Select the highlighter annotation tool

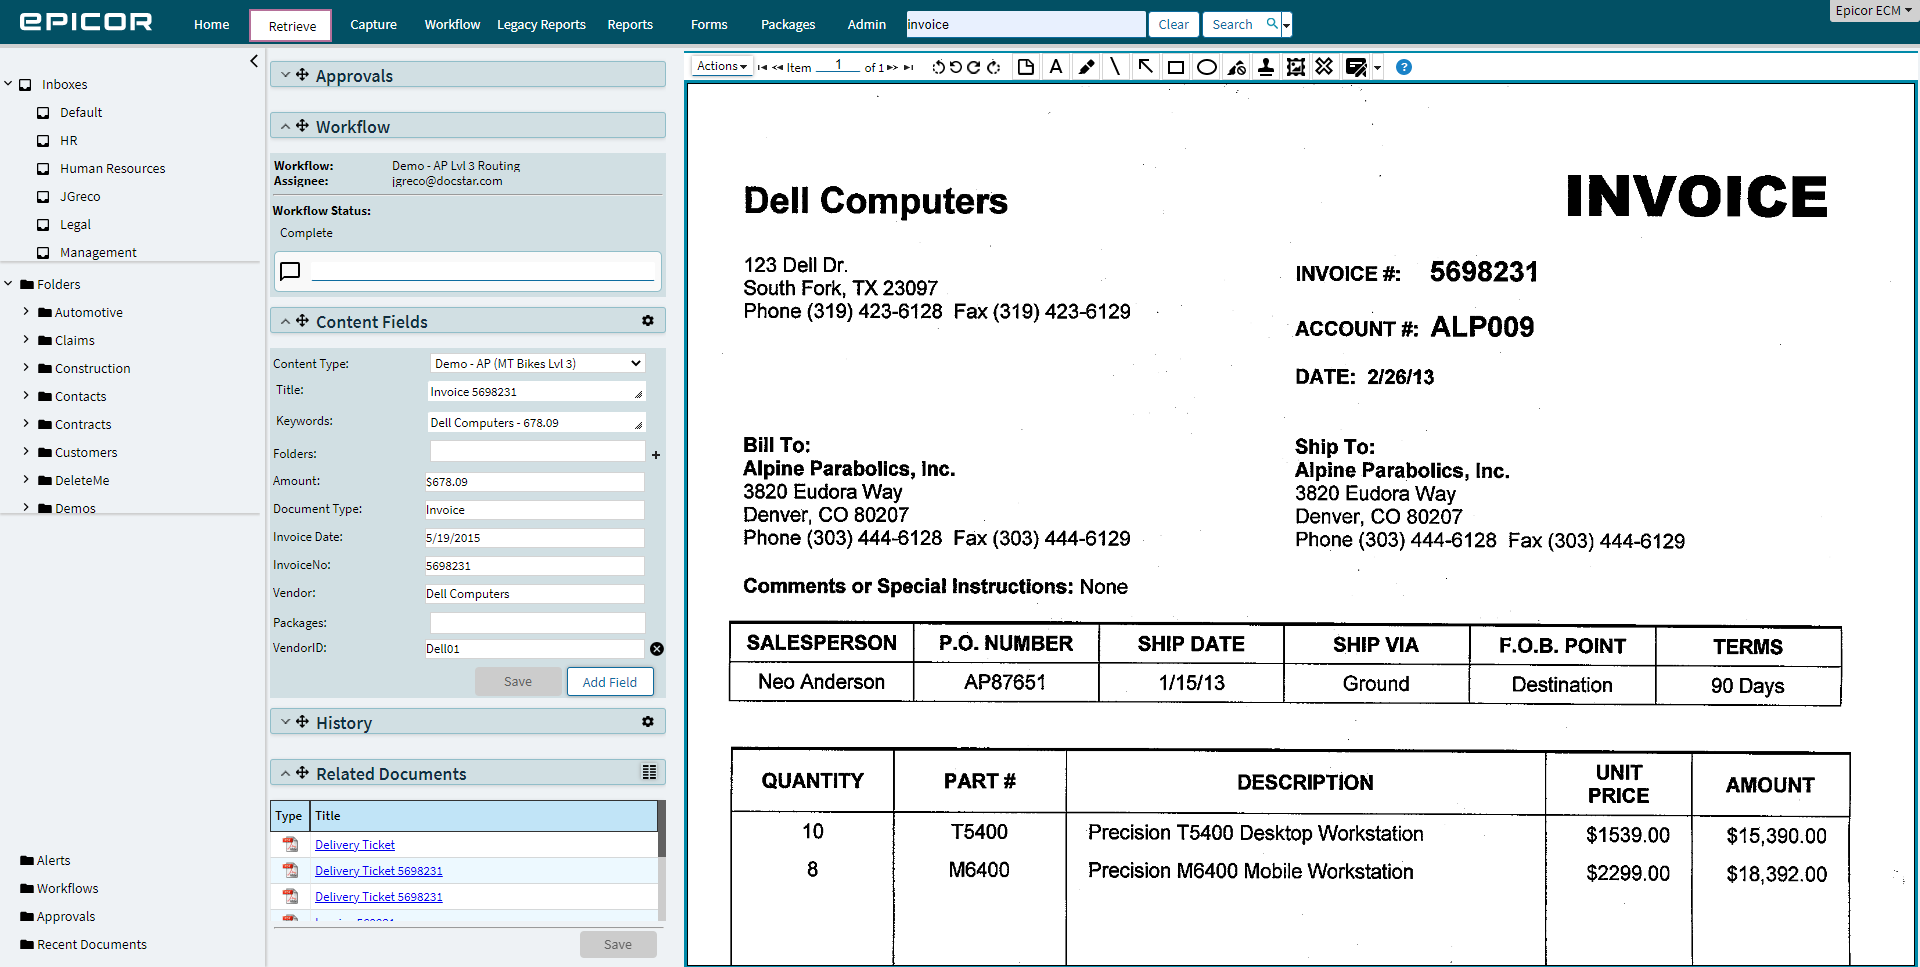(1086, 67)
